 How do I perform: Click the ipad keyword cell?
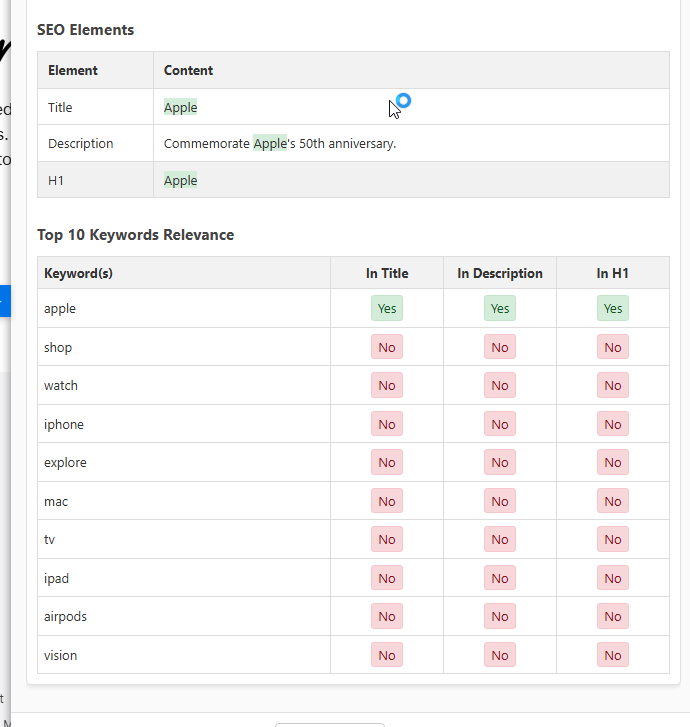[57, 578]
